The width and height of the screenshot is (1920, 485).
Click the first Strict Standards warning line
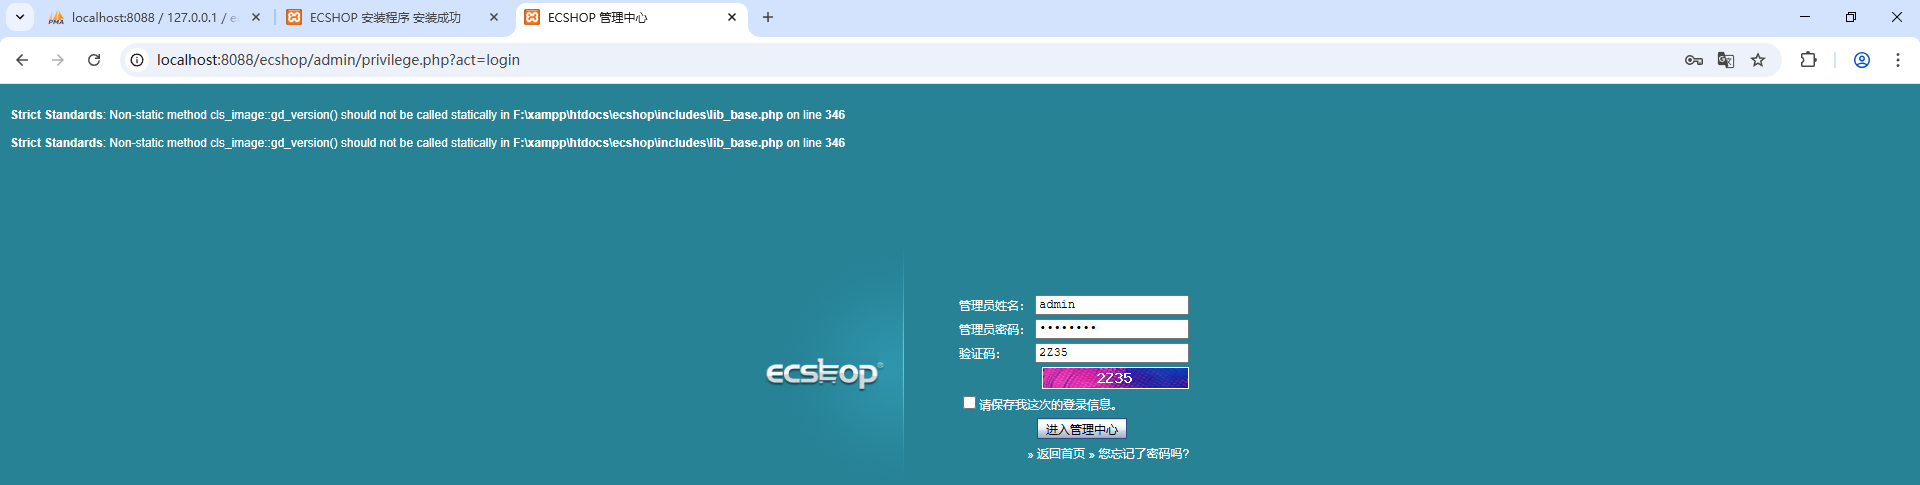(428, 115)
